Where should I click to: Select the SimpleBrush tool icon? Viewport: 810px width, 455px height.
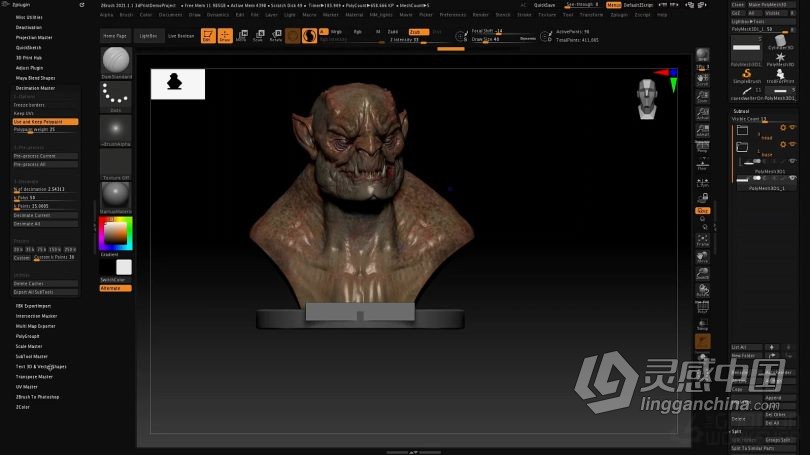click(747, 76)
